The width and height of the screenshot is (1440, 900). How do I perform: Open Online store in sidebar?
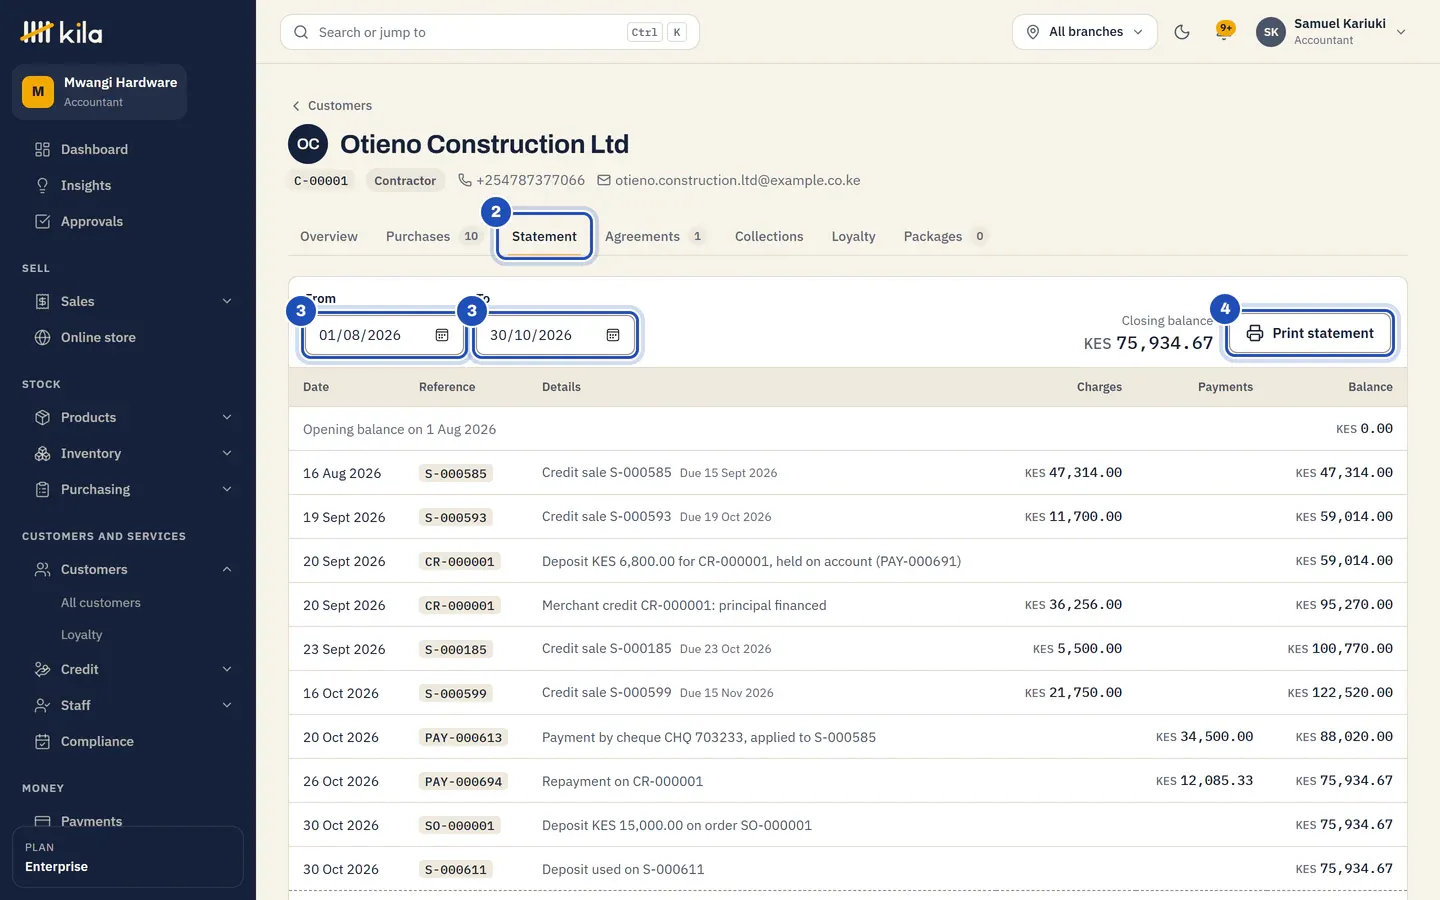[128, 337]
